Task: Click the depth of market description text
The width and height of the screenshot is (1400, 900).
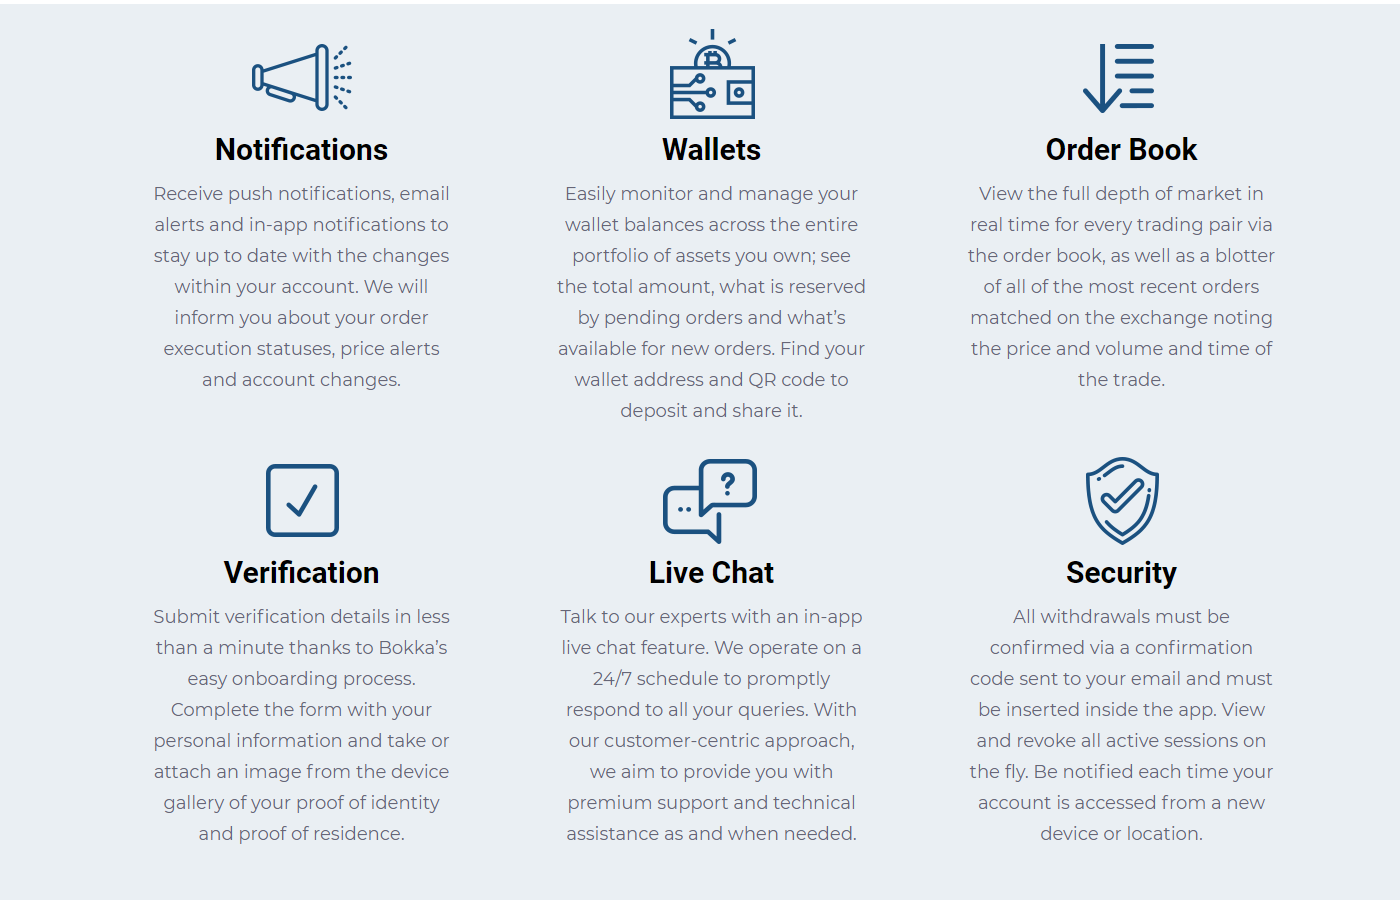Action: click(1121, 286)
